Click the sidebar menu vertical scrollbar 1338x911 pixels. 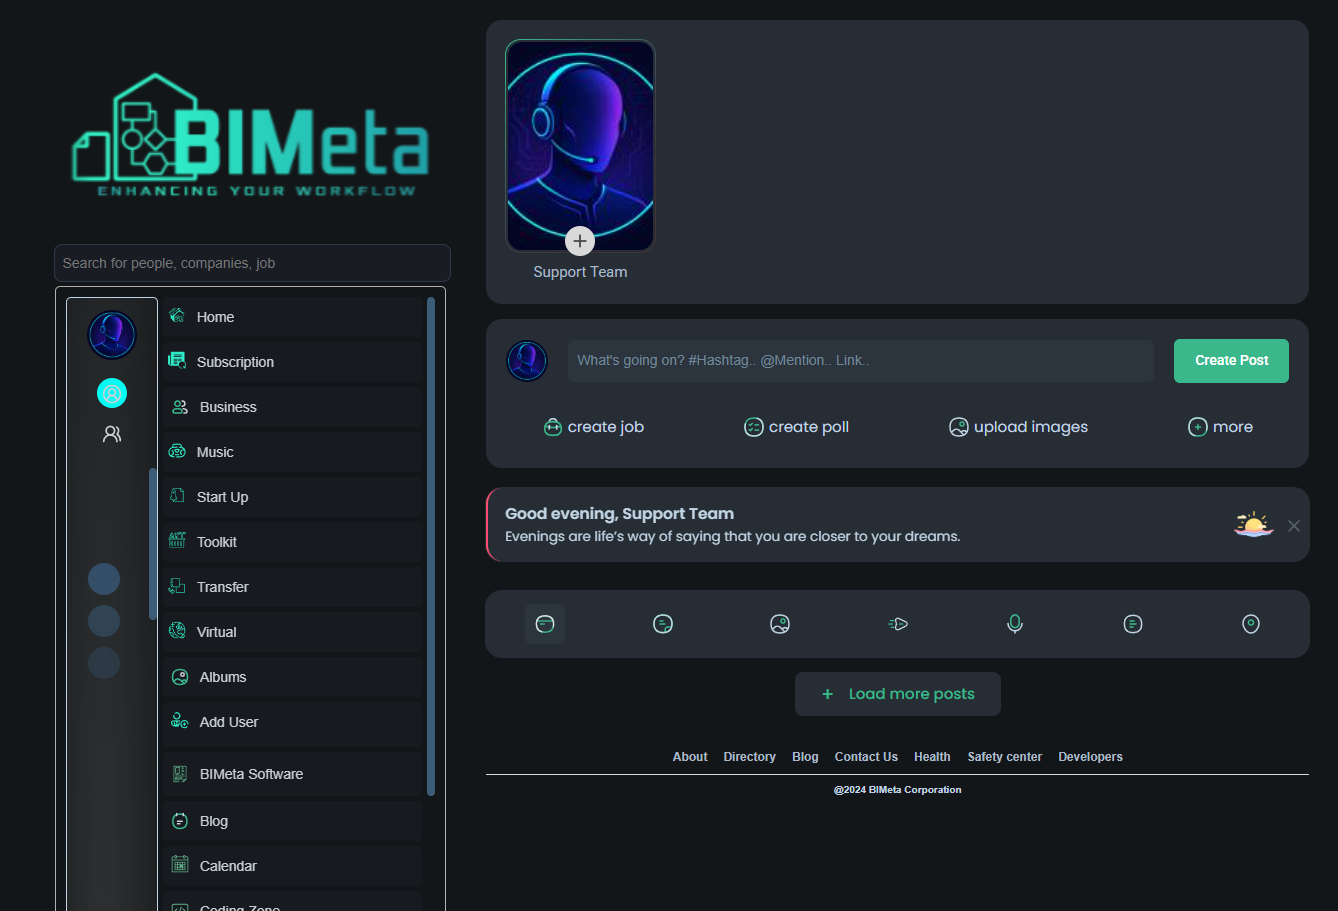click(x=431, y=545)
